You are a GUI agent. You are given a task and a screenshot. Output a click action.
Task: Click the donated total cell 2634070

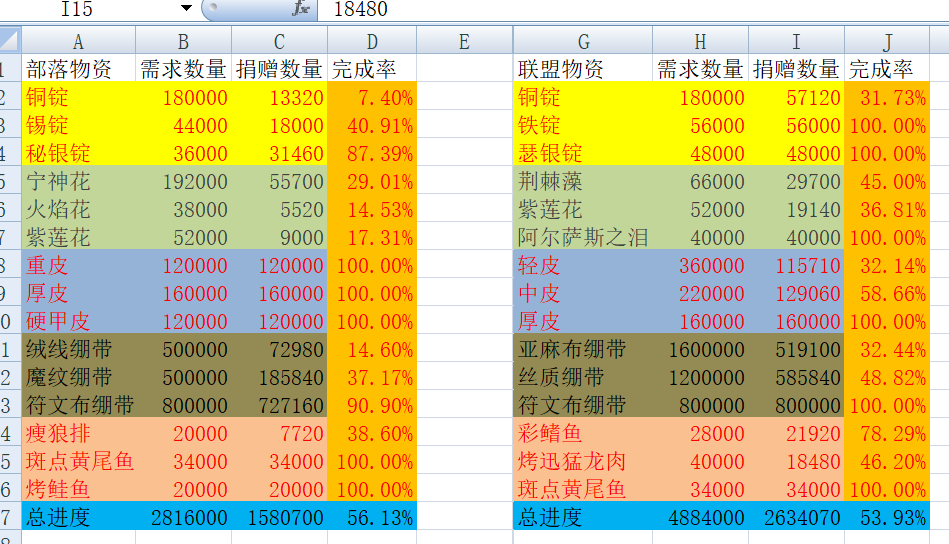[x=796, y=518]
